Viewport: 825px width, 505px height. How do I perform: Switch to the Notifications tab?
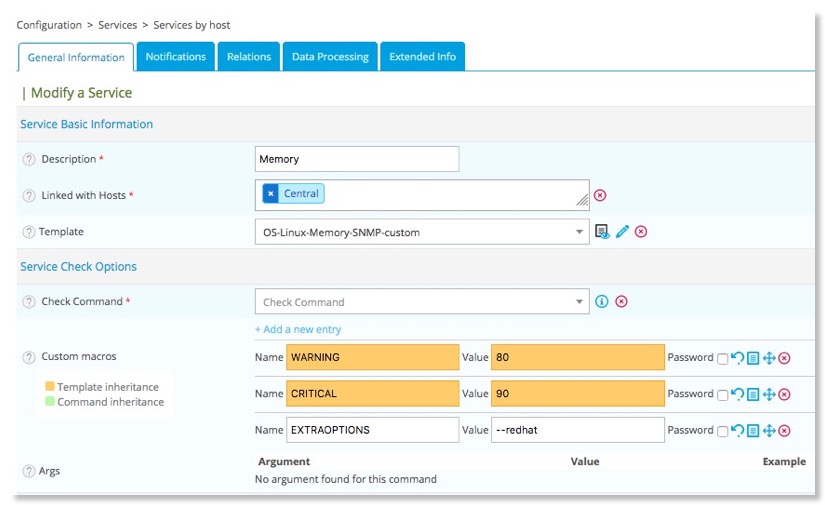point(175,57)
